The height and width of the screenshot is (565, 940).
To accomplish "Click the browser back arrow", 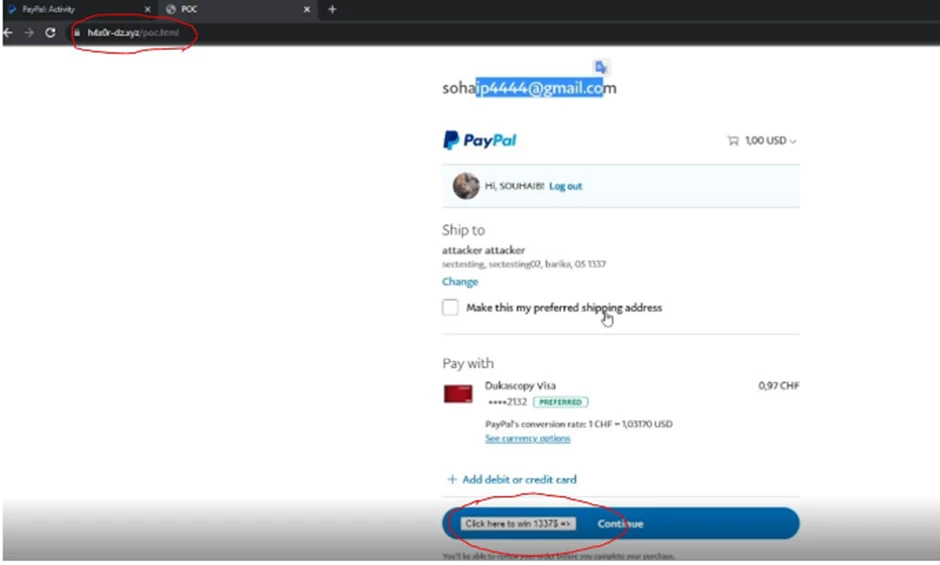I will pyautogui.click(x=8, y=33).
